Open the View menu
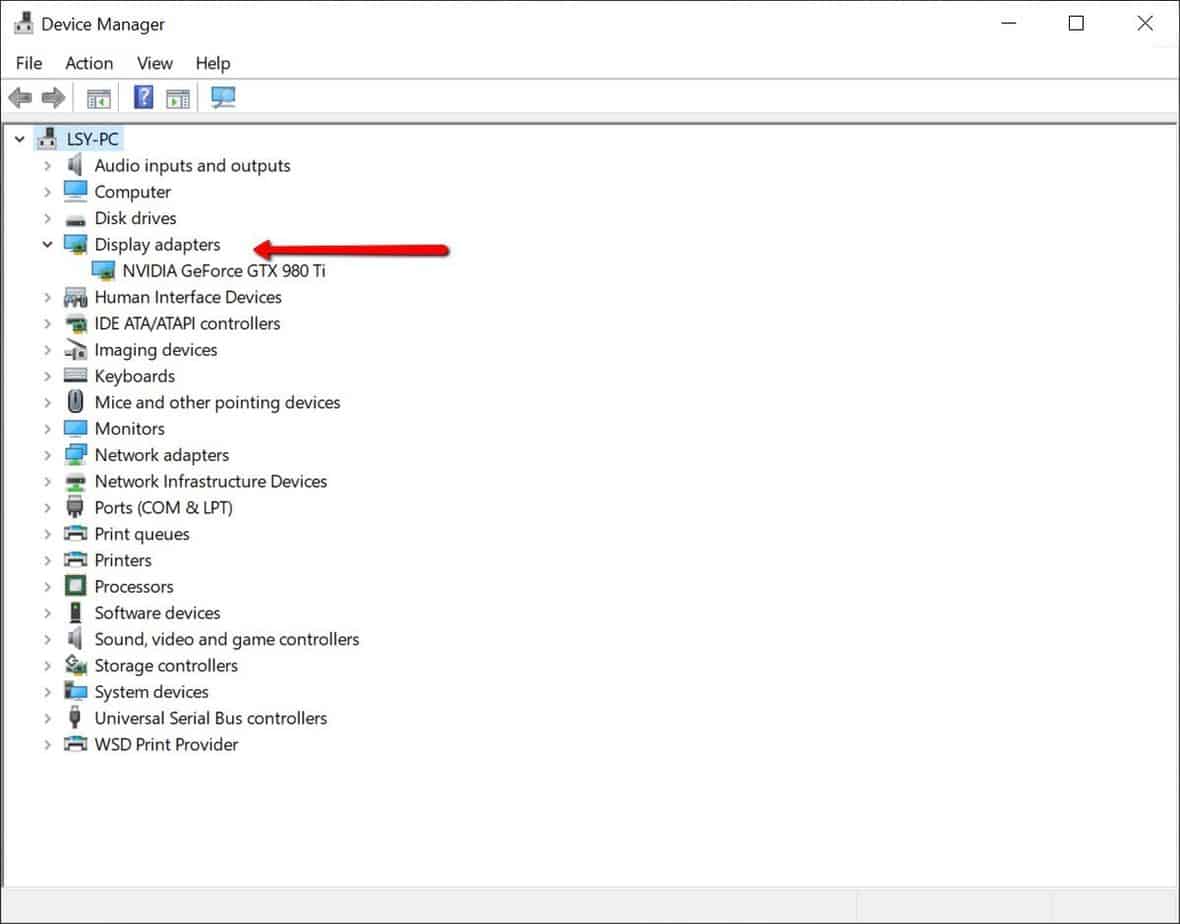This screenshot has width=1180, height=924. 154,63
